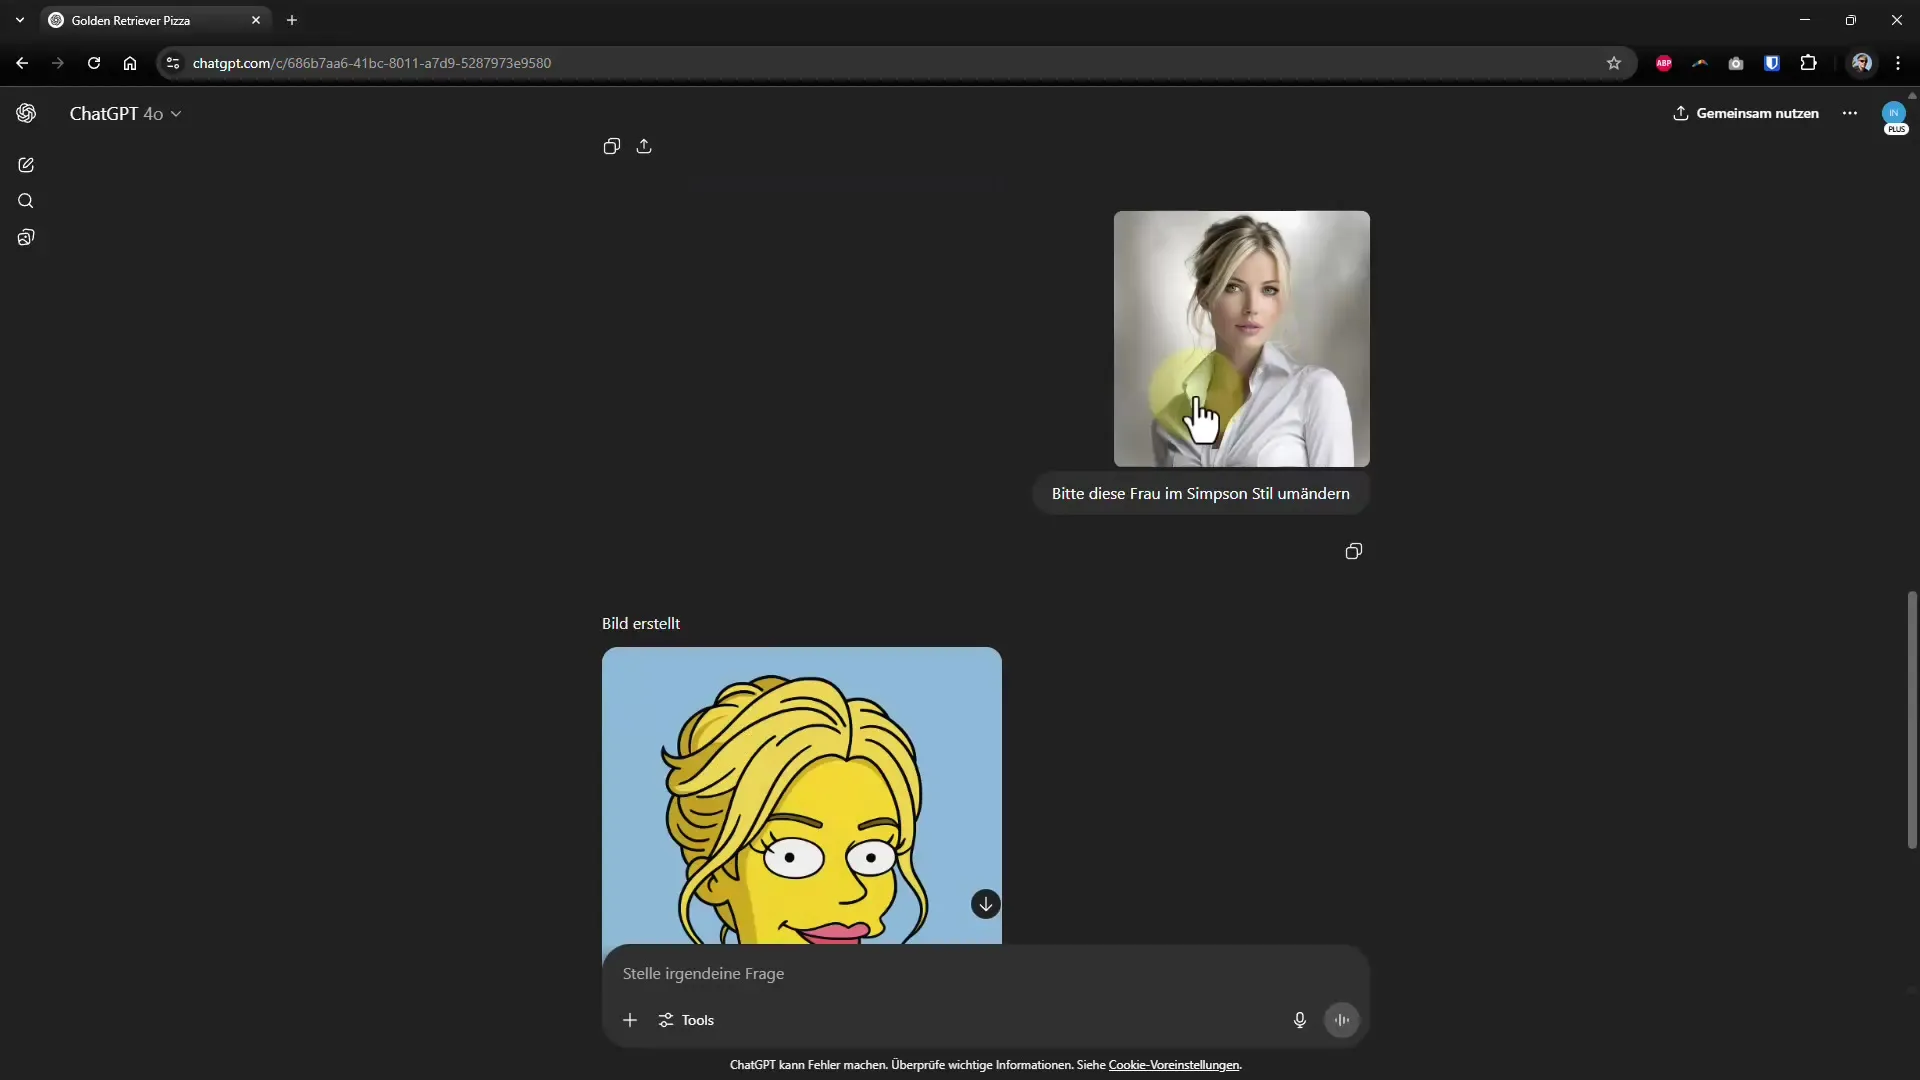This screenshot has height=1080, width=1920.
Task: Close the Golden Retriever Pizza tab
Action: [256, 20]
